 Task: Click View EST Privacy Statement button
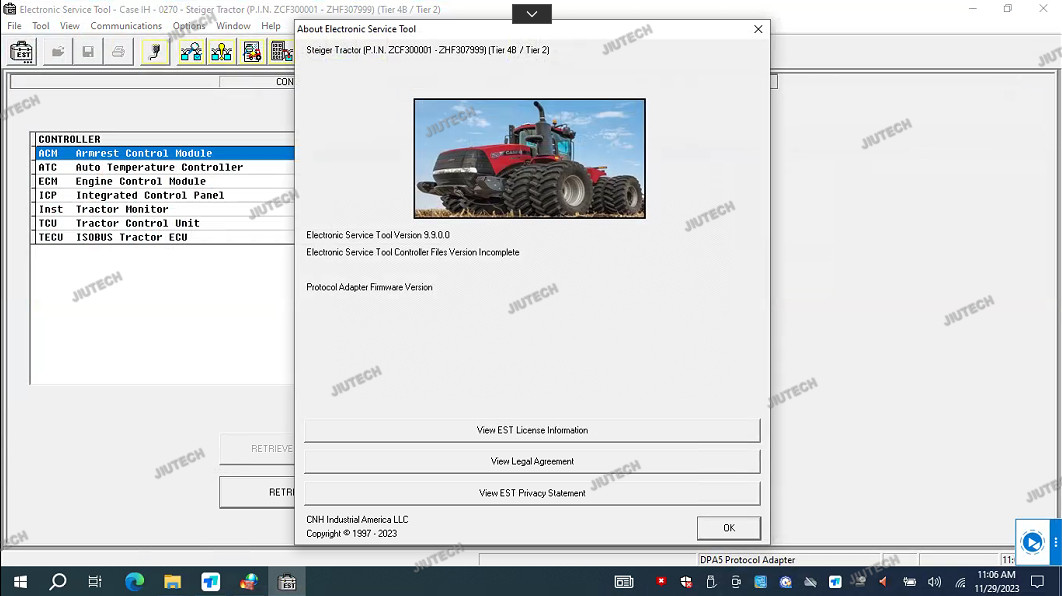click(532, 493)
